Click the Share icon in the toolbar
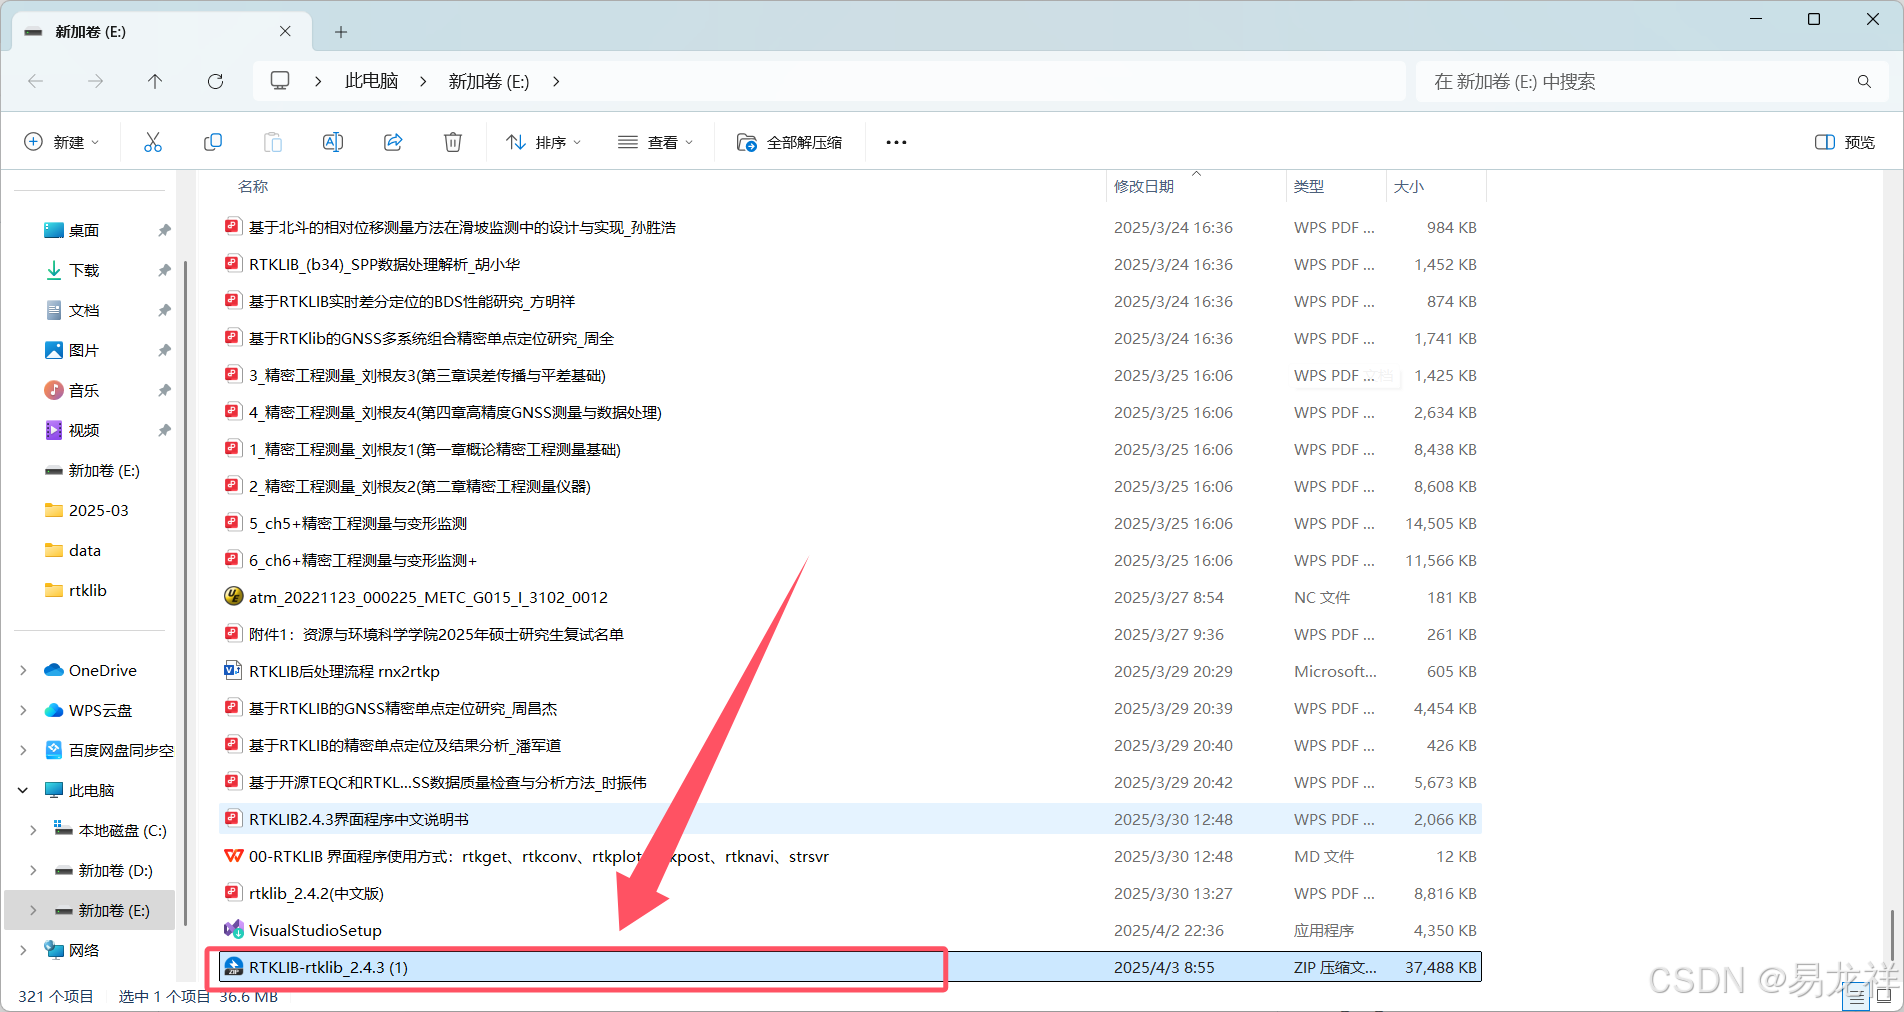This screenshot has height=1012, width=1904. (x=392, y=142)
